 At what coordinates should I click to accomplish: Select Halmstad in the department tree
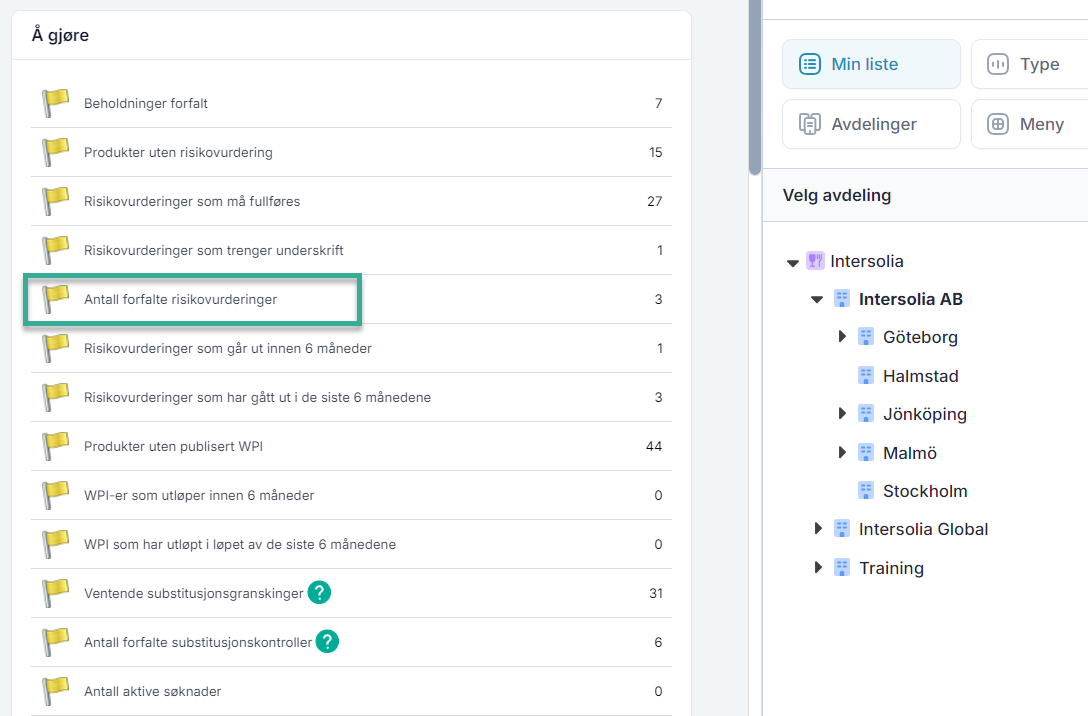click(x=921, y=376)
